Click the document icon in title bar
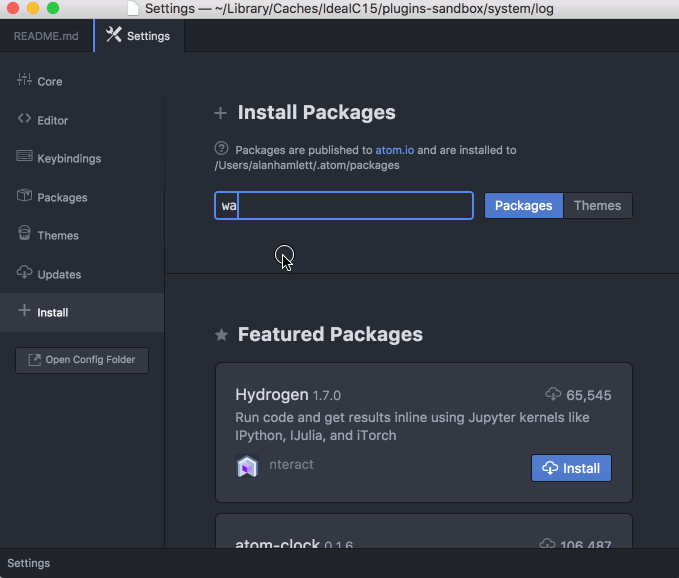Screen dimensions: 679x578 tap(133, 8)
